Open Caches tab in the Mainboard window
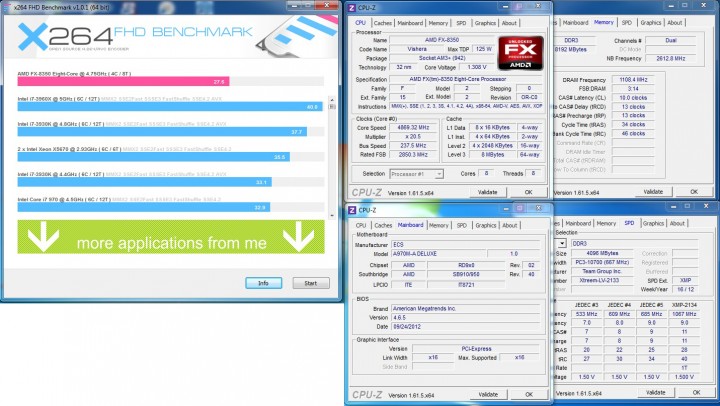The image size is (720, 406). 383,226
